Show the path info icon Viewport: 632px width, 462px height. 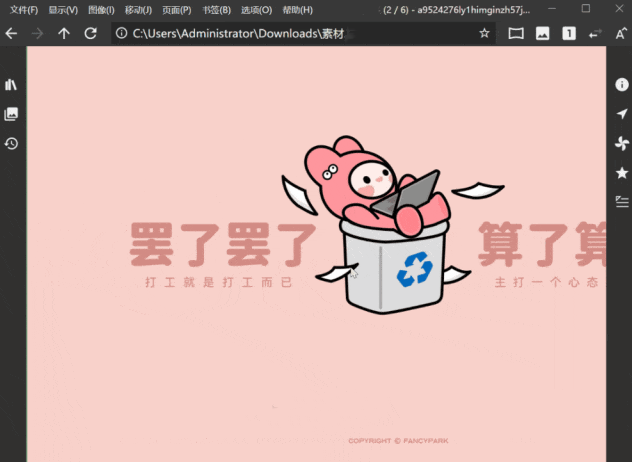(x=121, y=33)
